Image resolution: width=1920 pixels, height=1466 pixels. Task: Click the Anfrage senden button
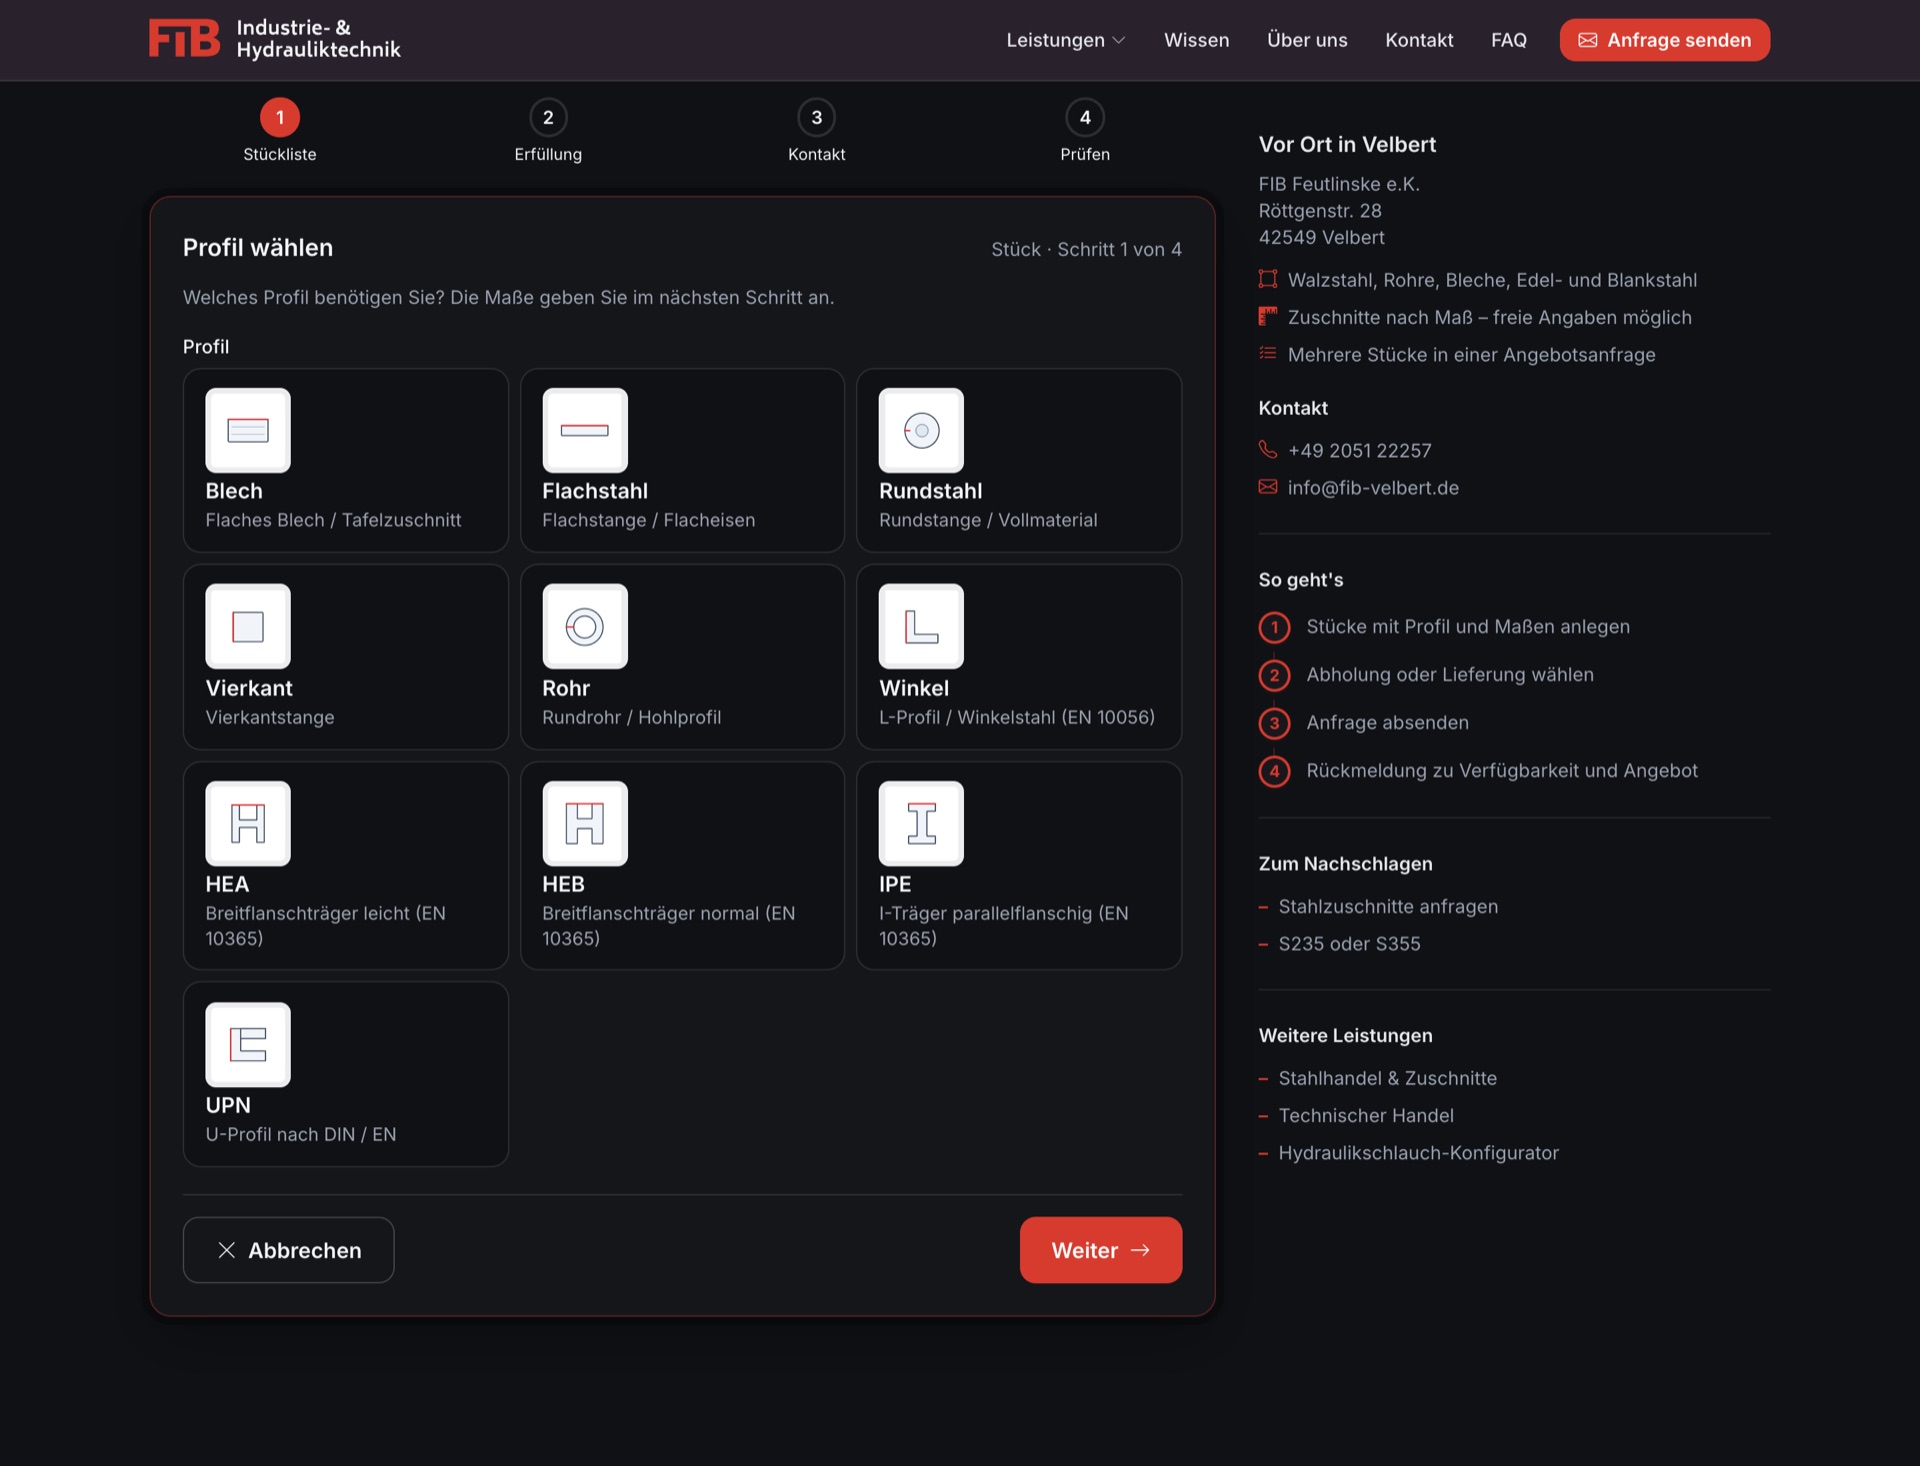coord(1664,40)
